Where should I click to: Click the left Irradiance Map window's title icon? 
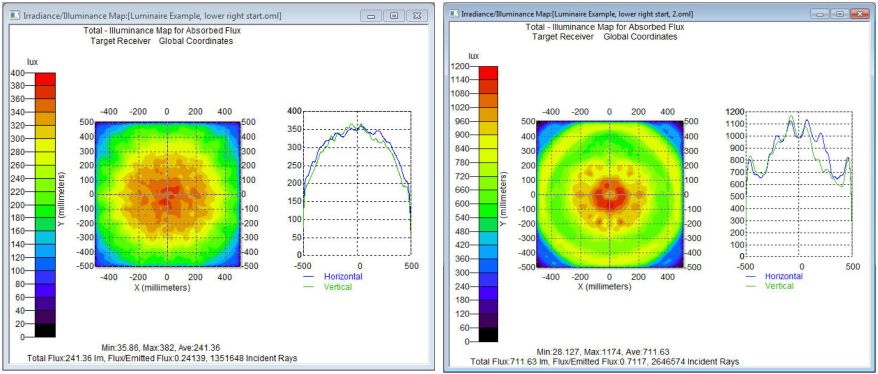(14, 16)
